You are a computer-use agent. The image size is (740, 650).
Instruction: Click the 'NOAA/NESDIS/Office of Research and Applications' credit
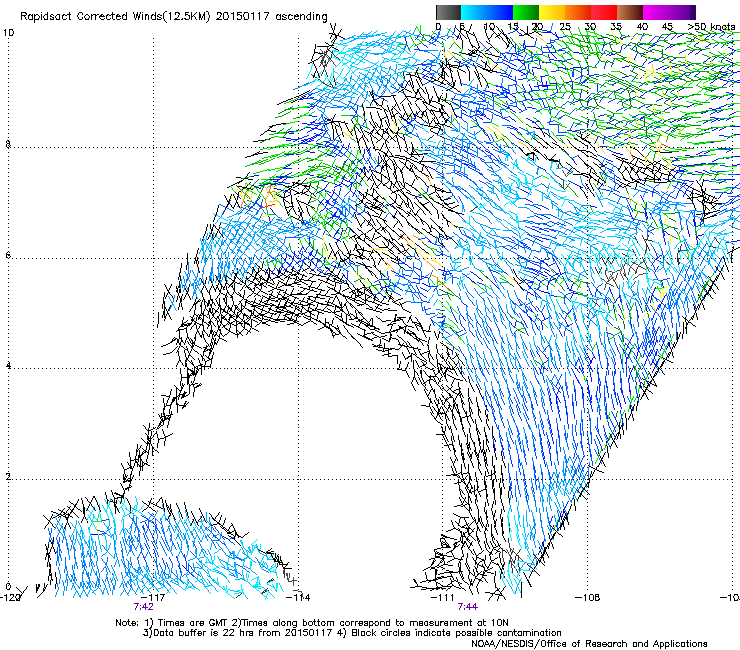coord(589,644)
